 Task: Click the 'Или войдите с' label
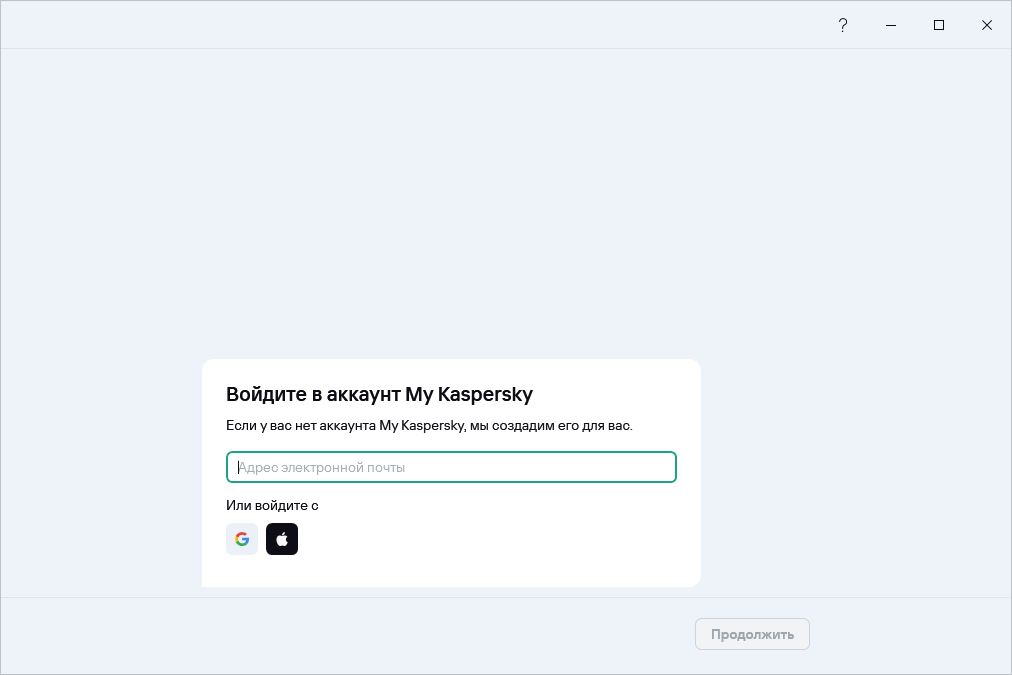[272, 505]
